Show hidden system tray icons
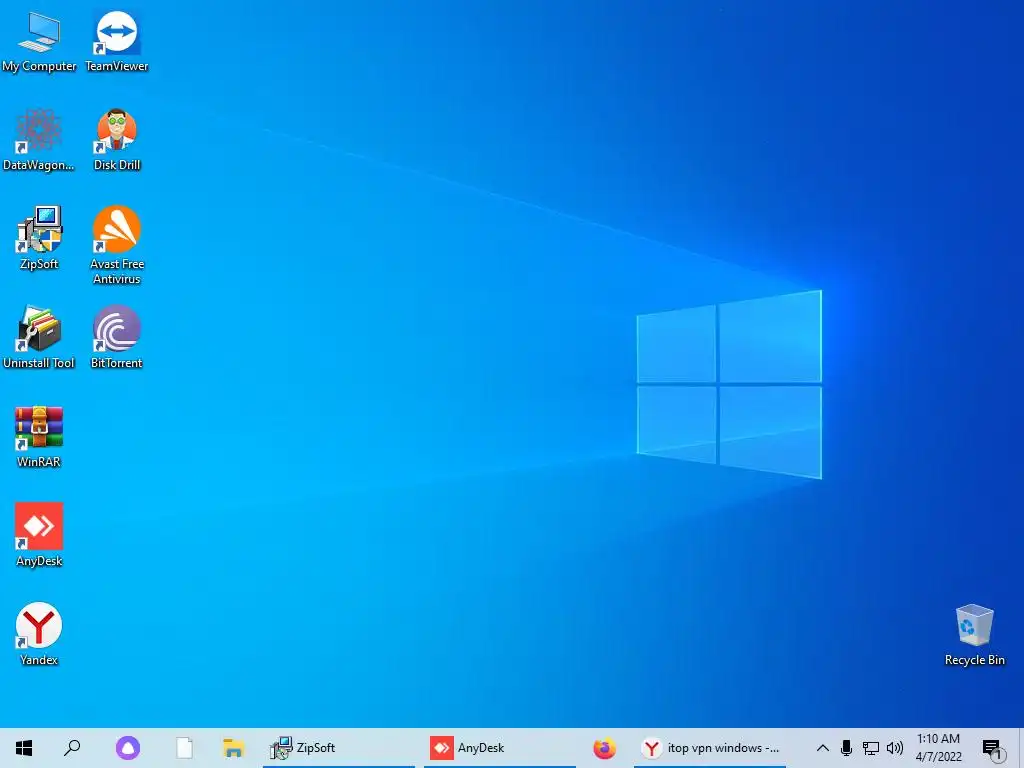Screen dimensions: 1024x768 (x=823, y=748)
